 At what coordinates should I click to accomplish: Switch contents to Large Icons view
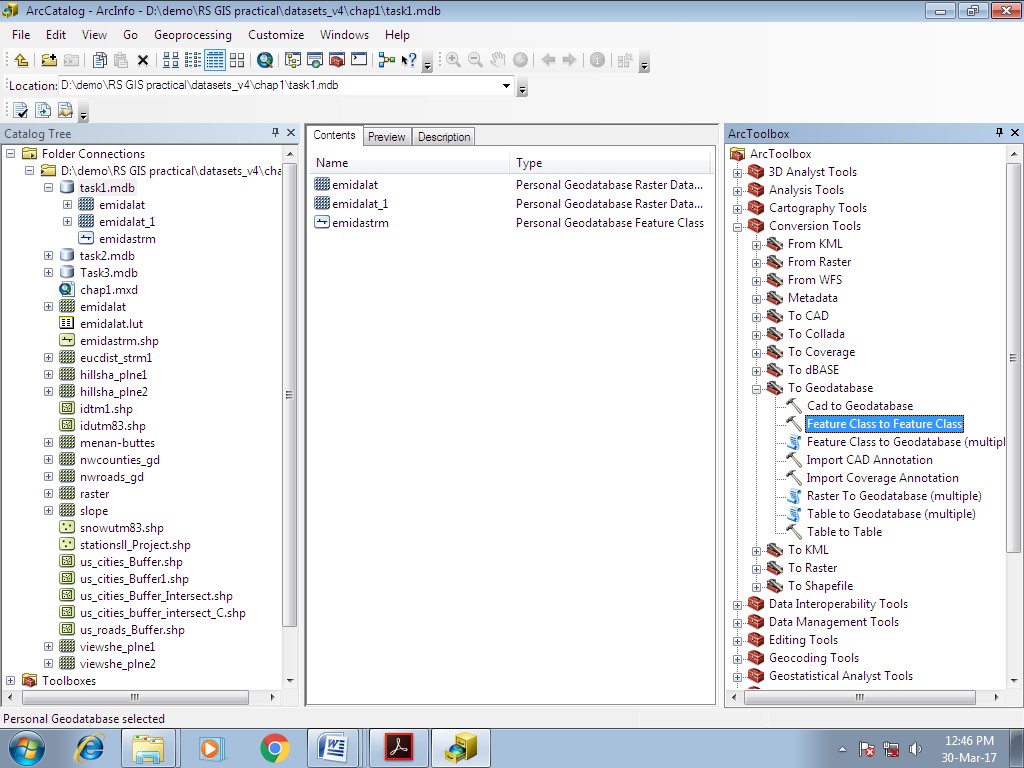(x=171, y=60)
